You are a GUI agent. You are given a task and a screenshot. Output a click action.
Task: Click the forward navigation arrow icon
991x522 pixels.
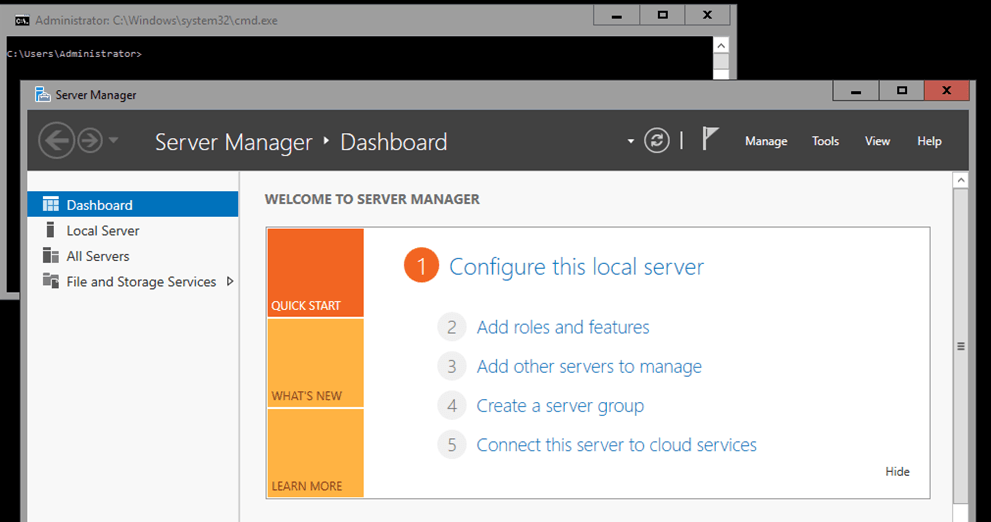pos(90,141)
